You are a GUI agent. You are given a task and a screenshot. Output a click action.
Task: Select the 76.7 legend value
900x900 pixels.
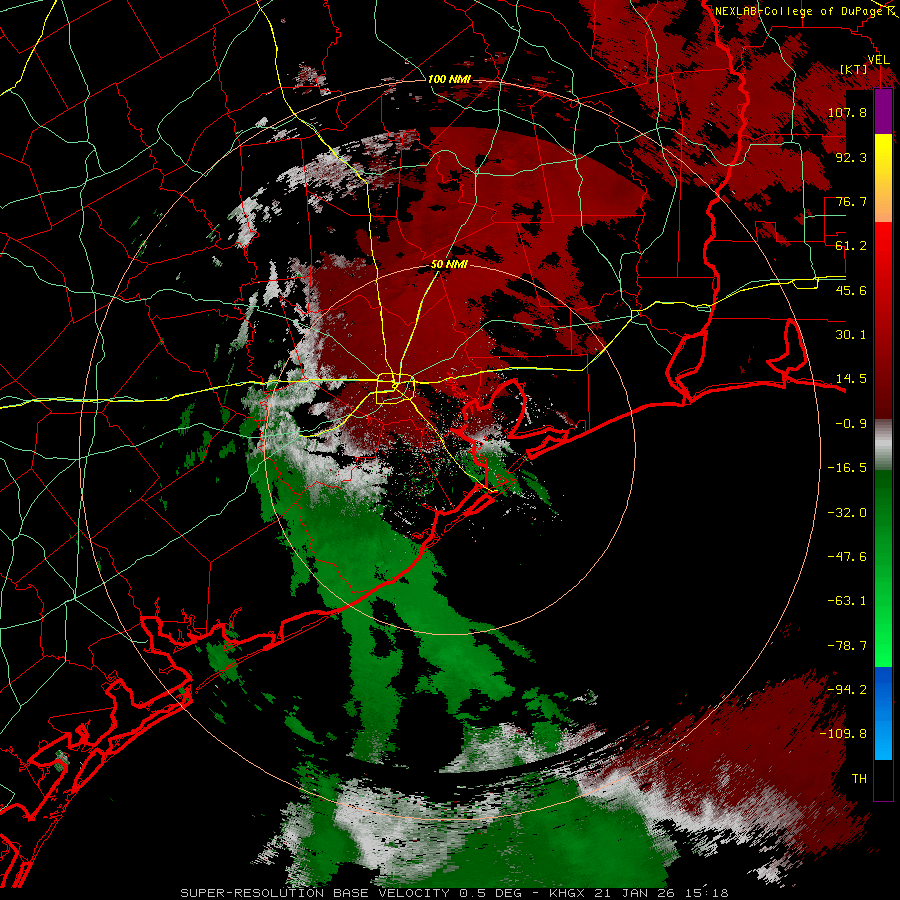pyautogui.click(x=851, y=201)
